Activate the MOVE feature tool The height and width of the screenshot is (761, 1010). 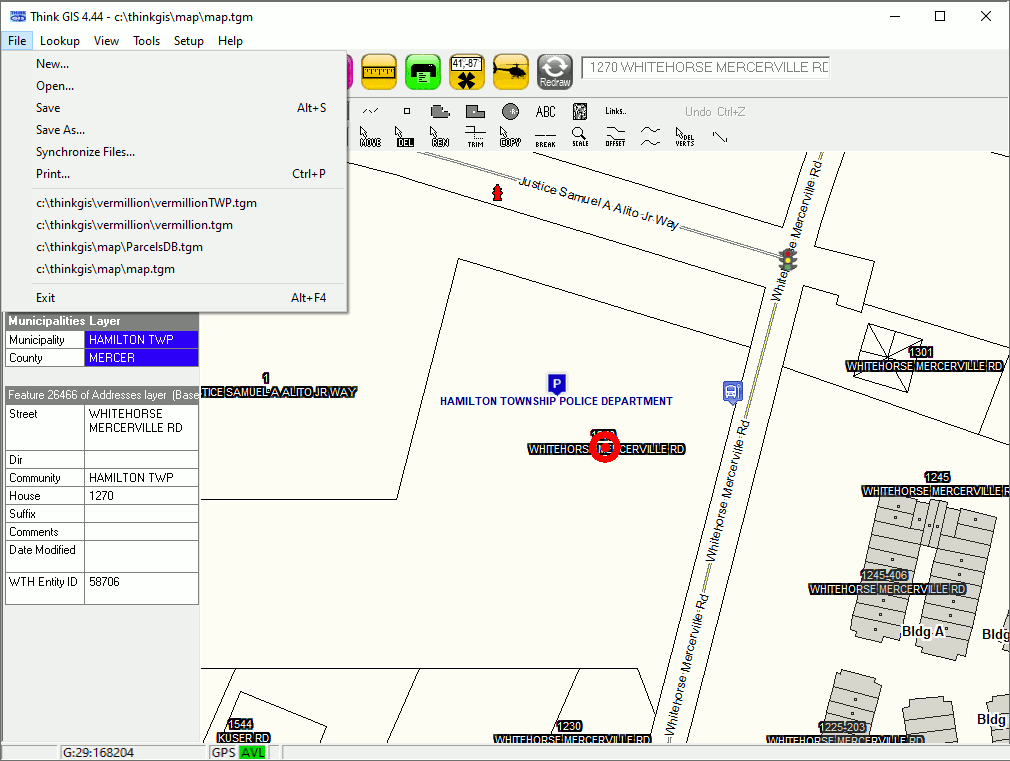tap(370, 137)
